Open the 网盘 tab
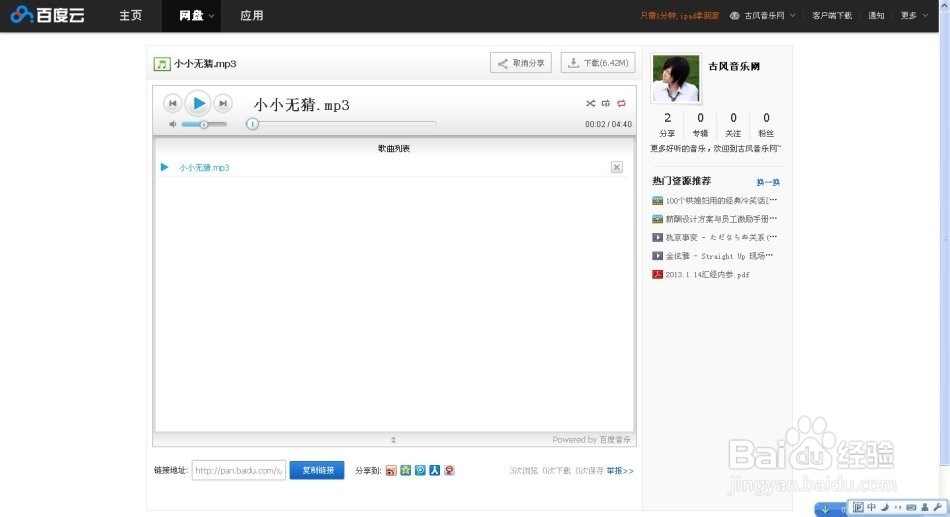 tap(191, 16)
